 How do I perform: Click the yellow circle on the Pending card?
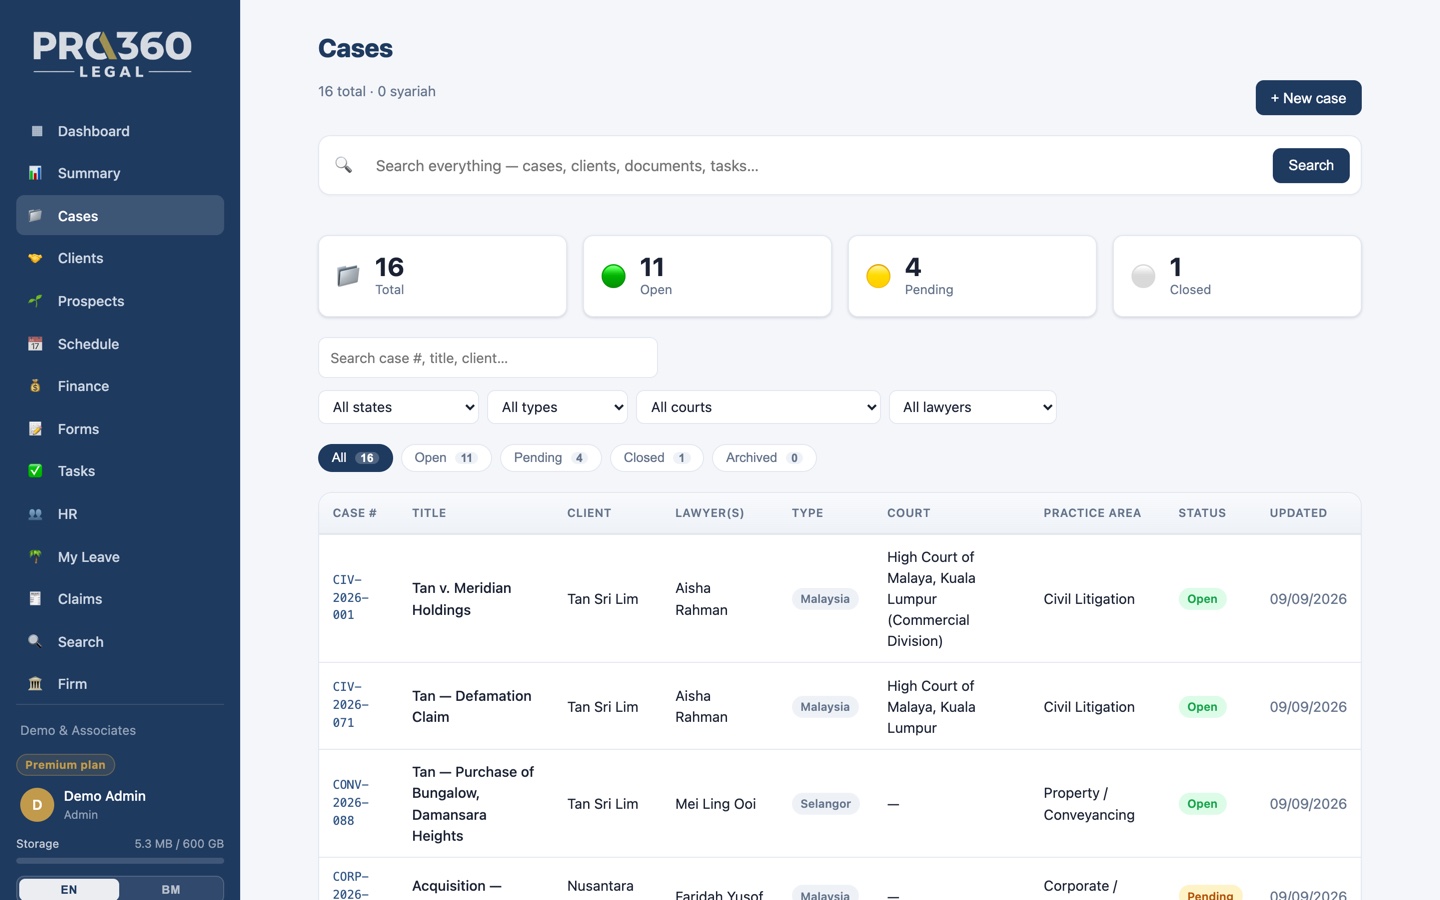[x=879, y=276]
